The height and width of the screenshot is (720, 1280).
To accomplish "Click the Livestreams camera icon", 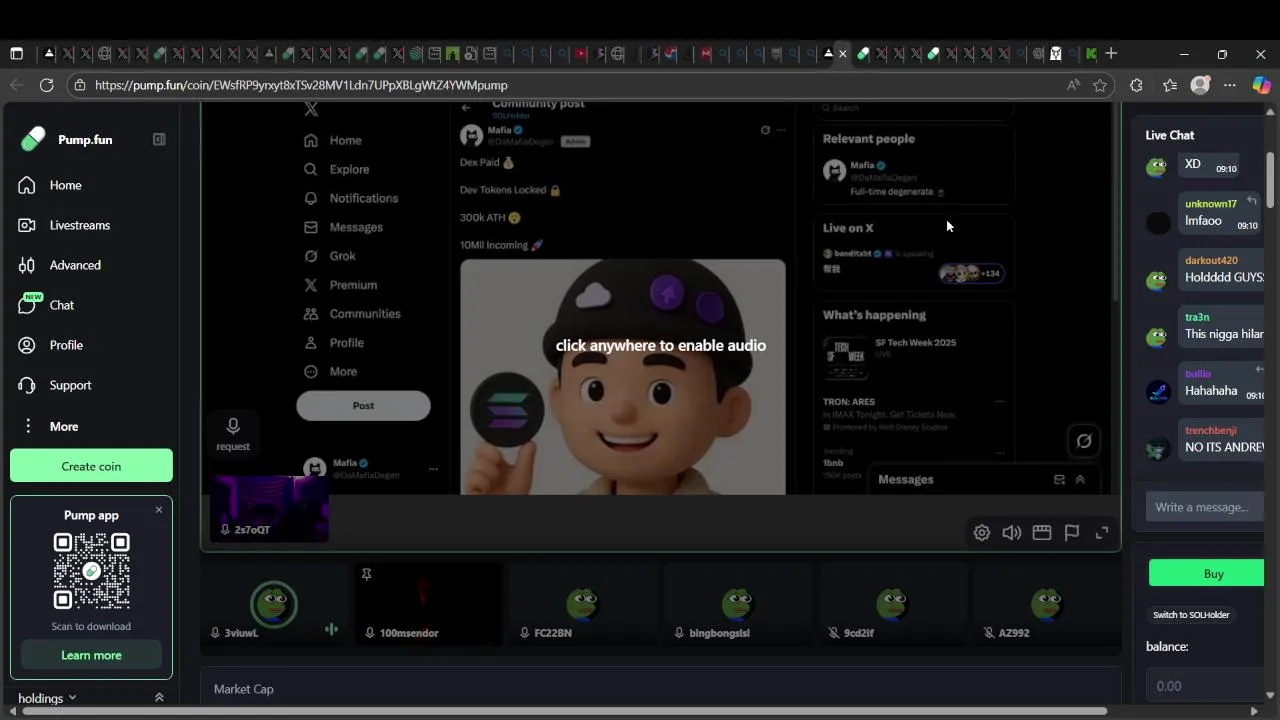I will coord(27,225).
